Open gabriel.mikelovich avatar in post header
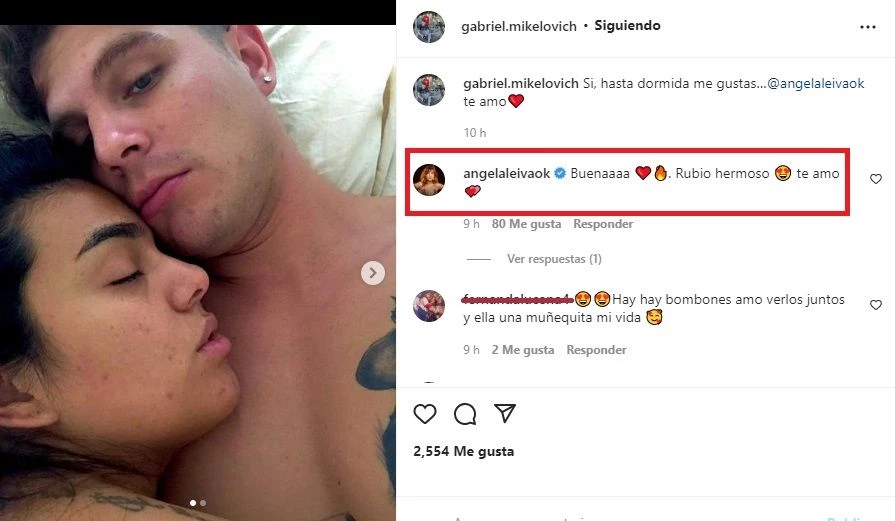The image size is (895, 521). (429, 26)
